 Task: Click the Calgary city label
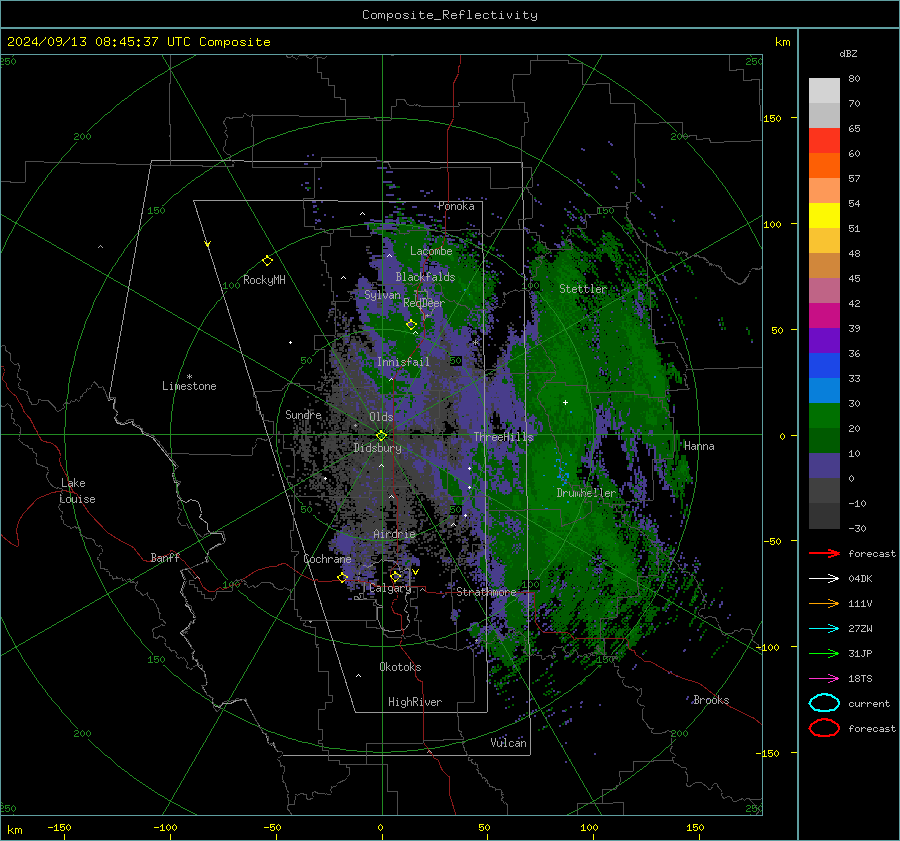pos(390,588)
